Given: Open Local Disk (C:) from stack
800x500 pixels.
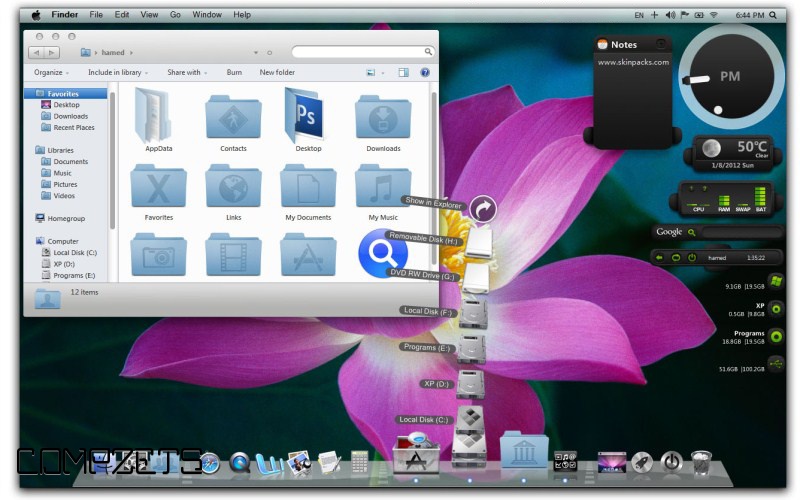Looking at the screenshot, I should [469, 420].
